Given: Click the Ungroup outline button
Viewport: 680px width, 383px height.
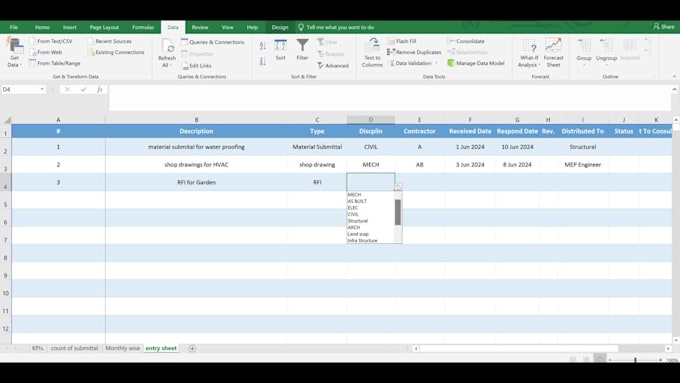Looking at the screenshot, I should tap(606, 51).
